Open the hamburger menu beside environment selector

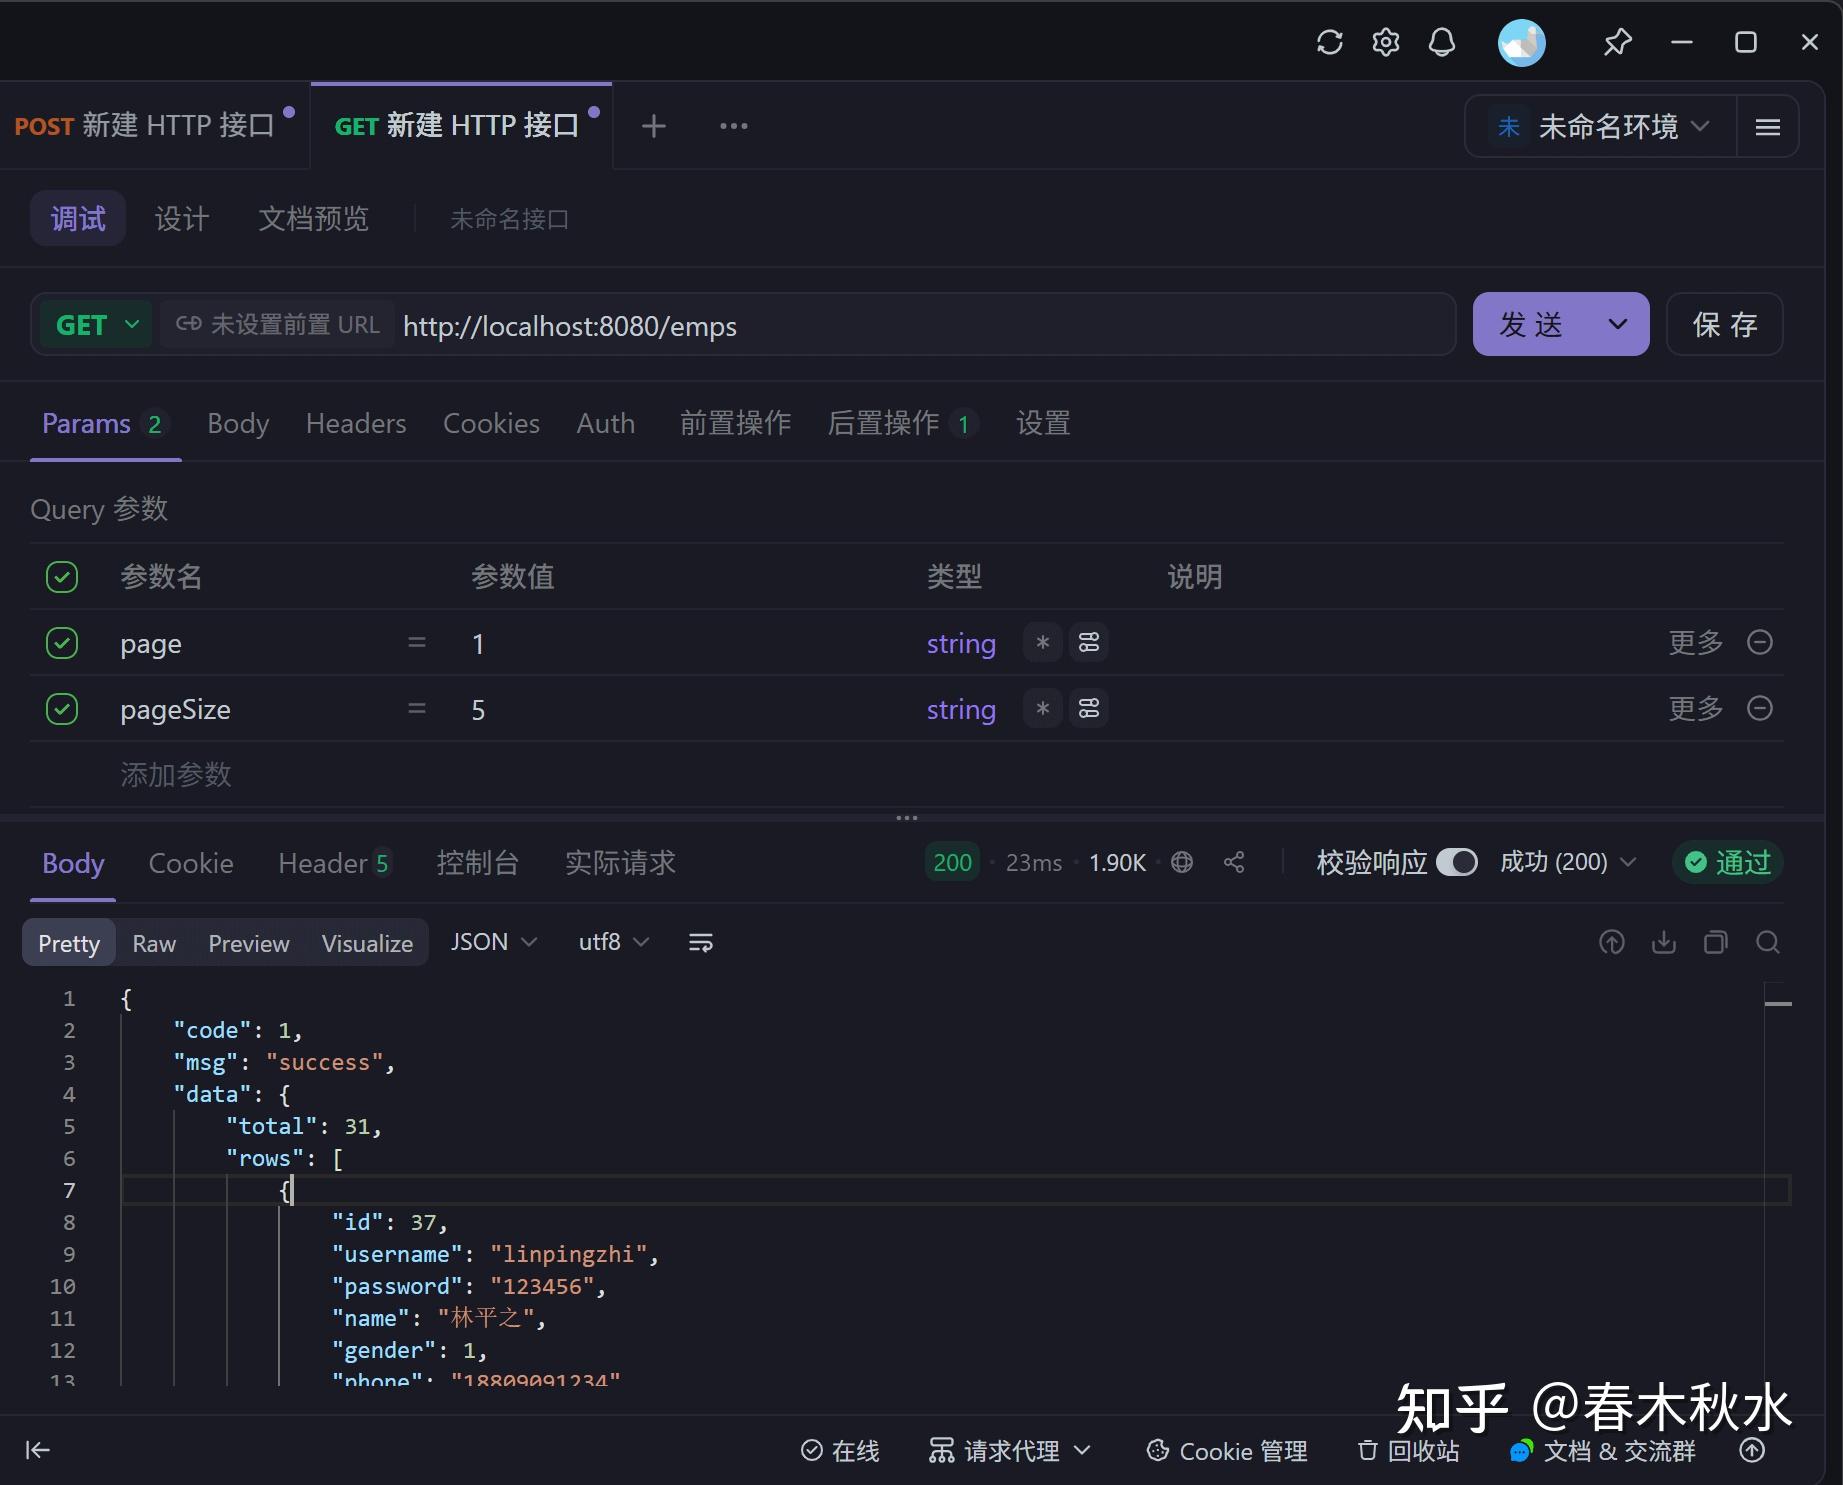point(1768,127)
